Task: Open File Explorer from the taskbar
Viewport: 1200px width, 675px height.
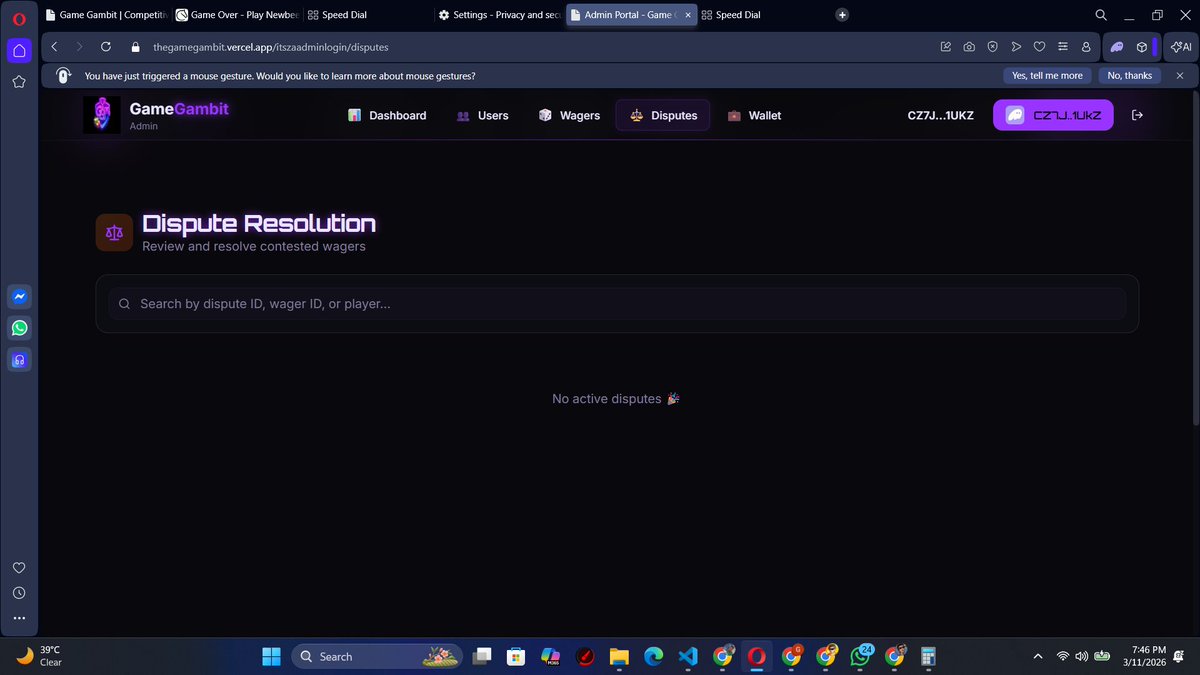Action: tap(619, 656)
